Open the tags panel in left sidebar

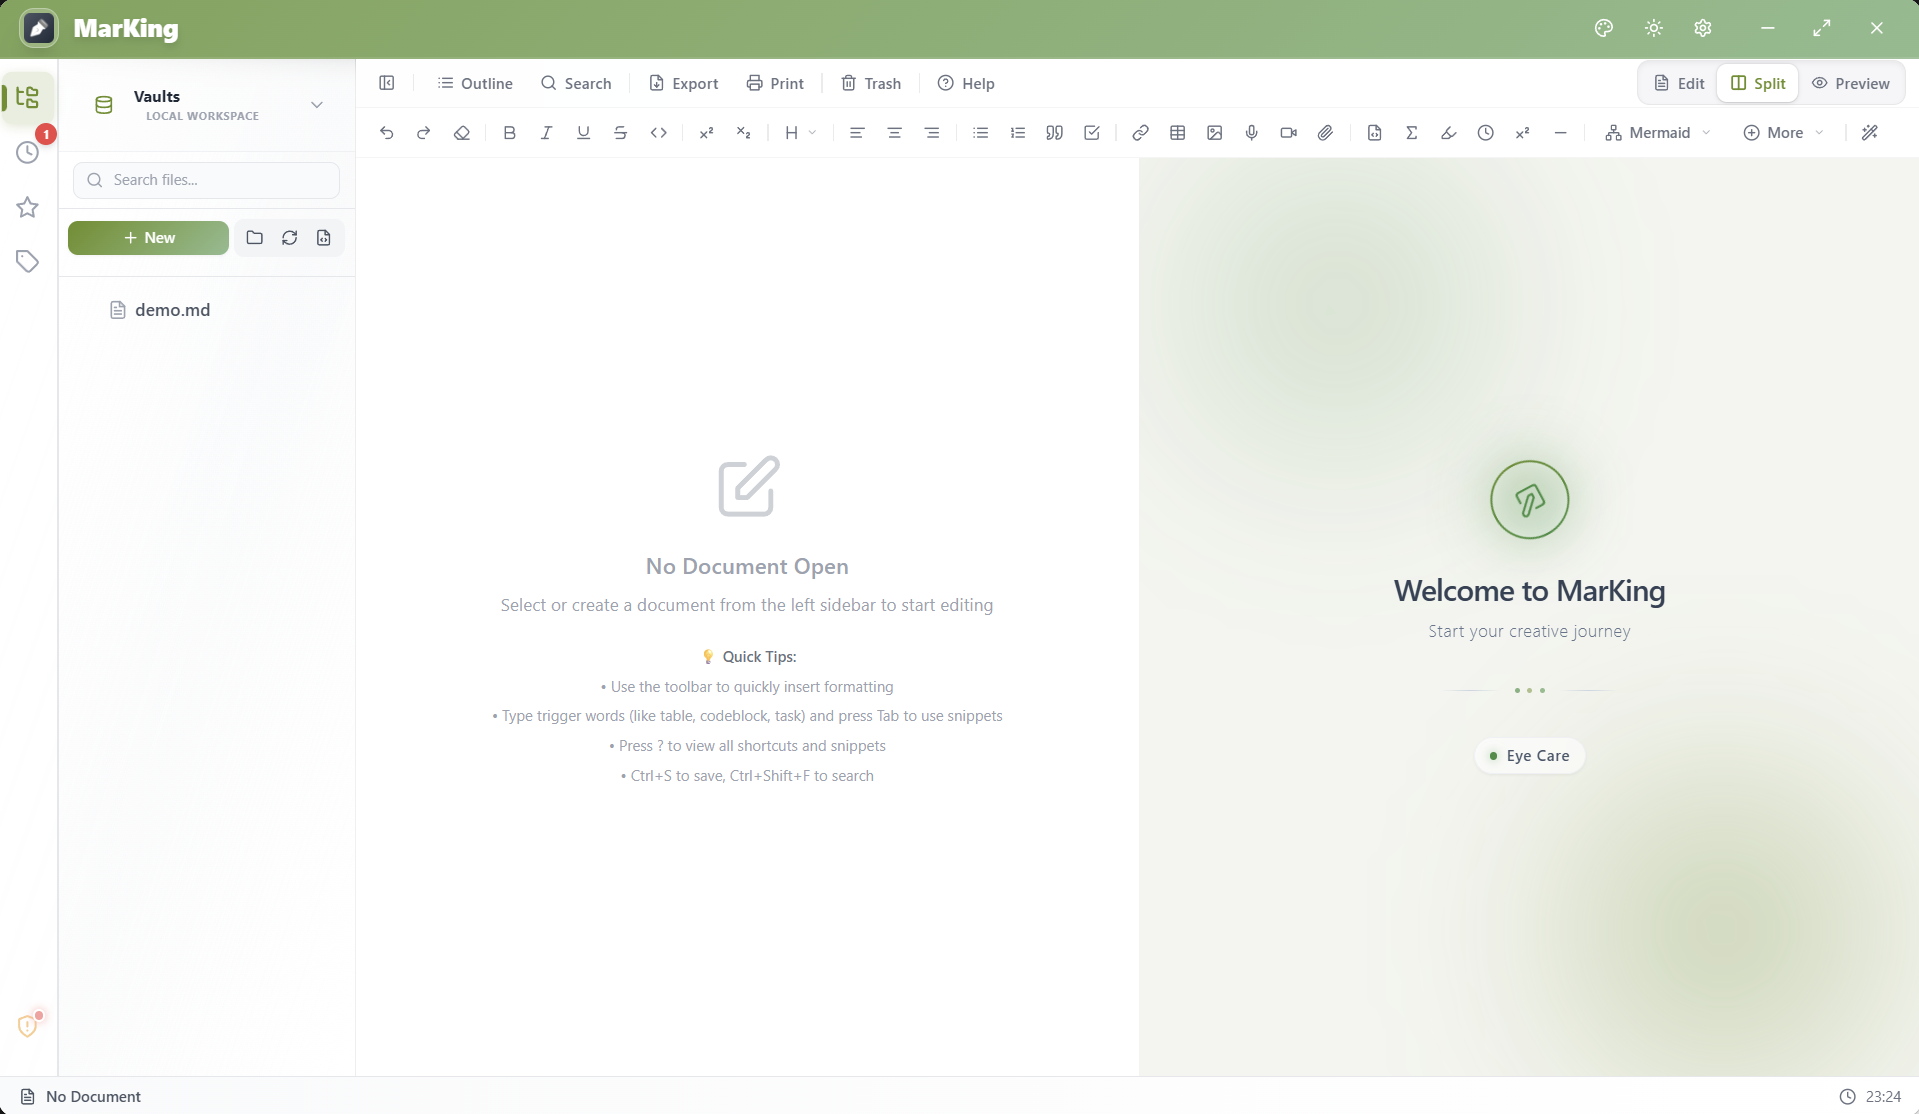pos(27,262)
